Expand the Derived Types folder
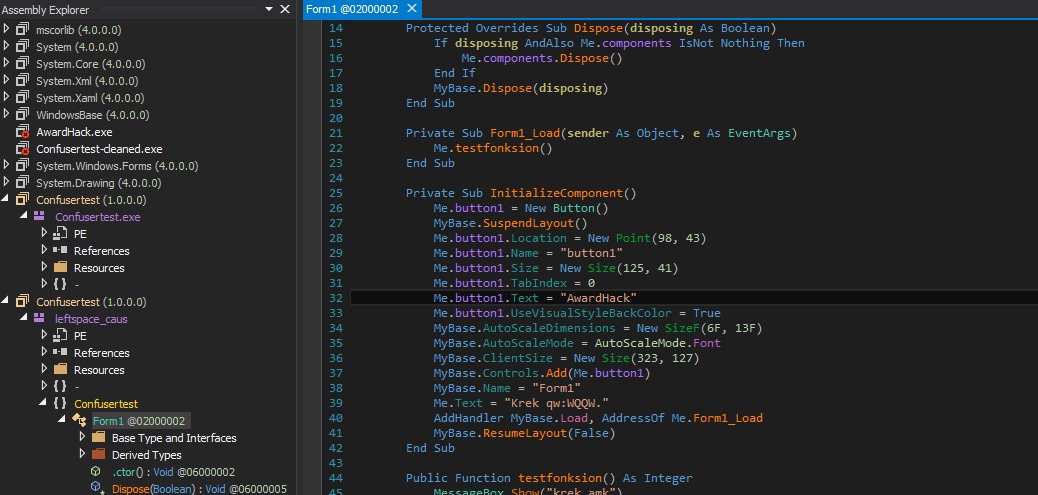This screenshot has width=1038, height=495. coord(82,455)
